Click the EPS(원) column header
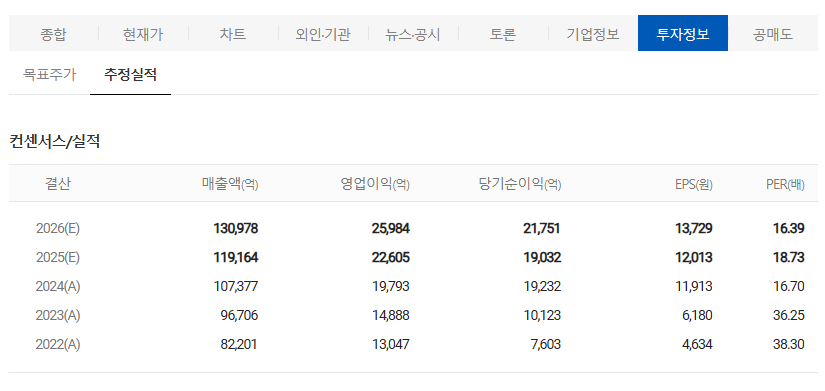This screenshot has width=825, height=391. point(694,184)
